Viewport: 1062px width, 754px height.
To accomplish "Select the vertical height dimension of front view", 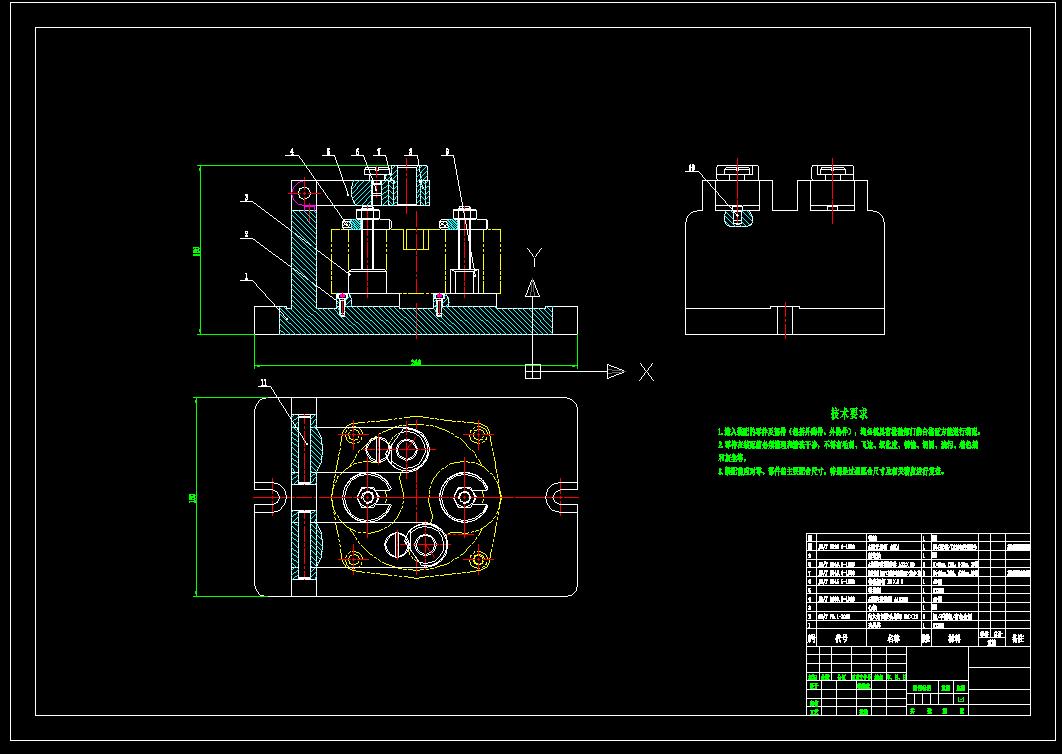I will [197, 250].
